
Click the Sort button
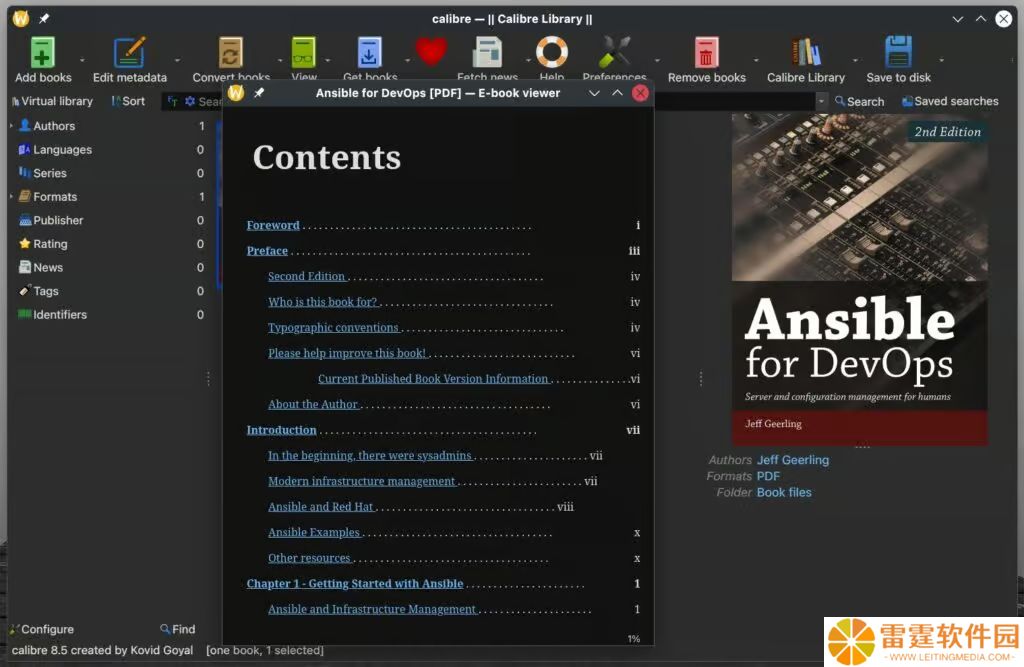click(x=128, y=101)
